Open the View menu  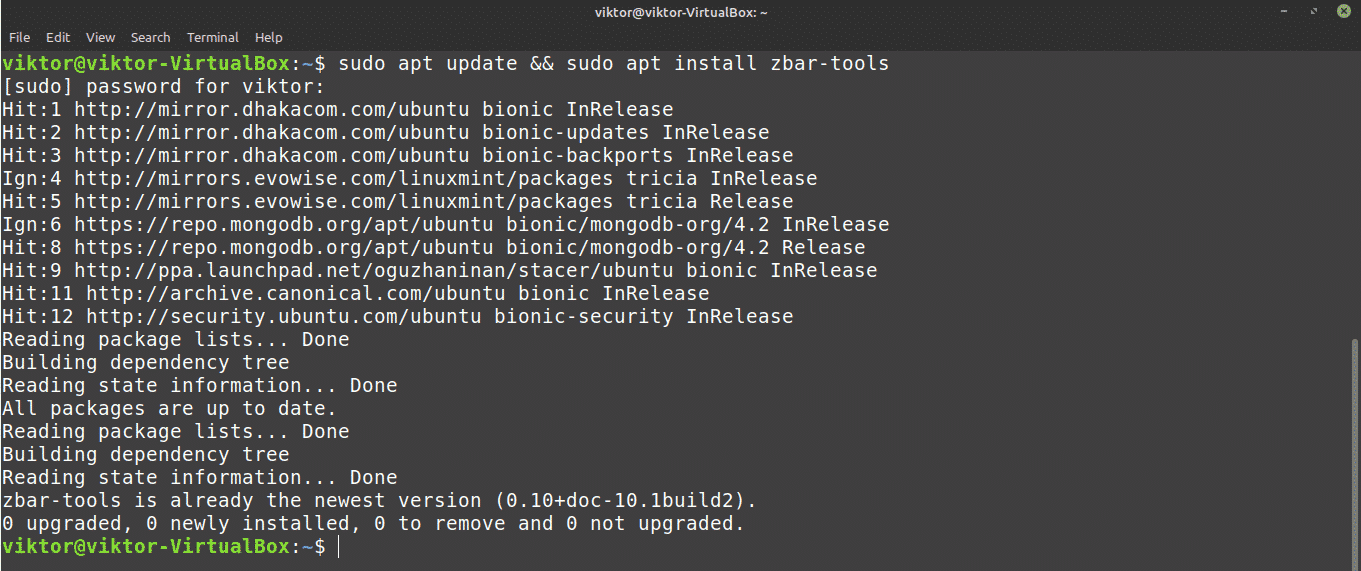(100, 37)
